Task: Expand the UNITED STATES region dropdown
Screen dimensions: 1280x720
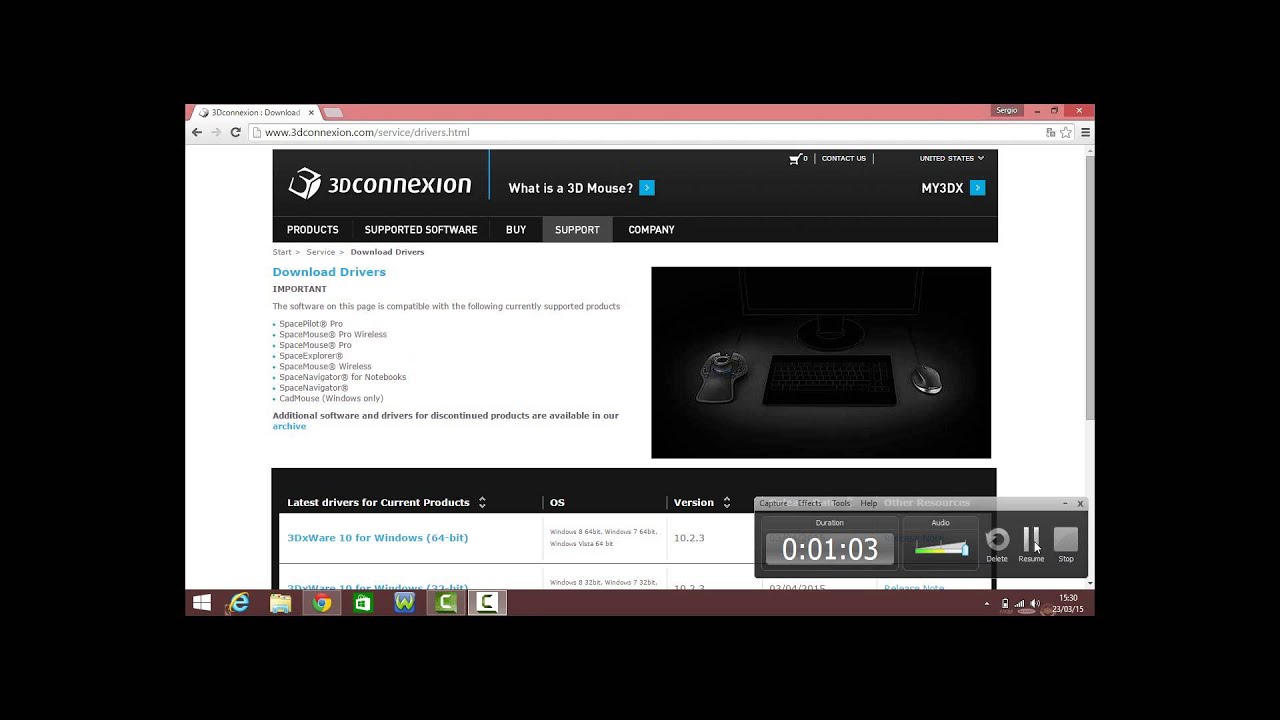Action: click(951, 158)
